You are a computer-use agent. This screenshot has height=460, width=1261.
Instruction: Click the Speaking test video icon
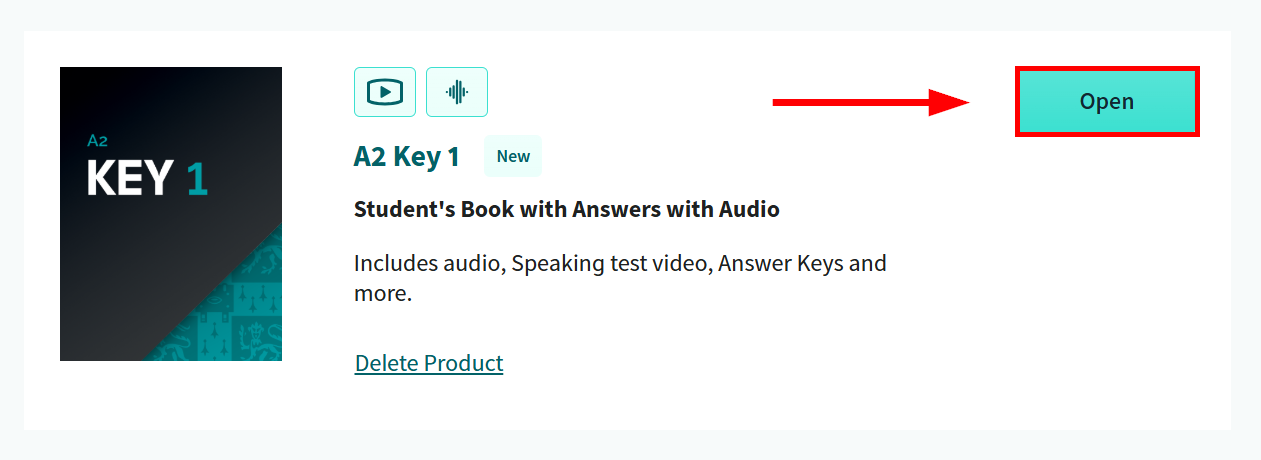[x=385, y=92]
